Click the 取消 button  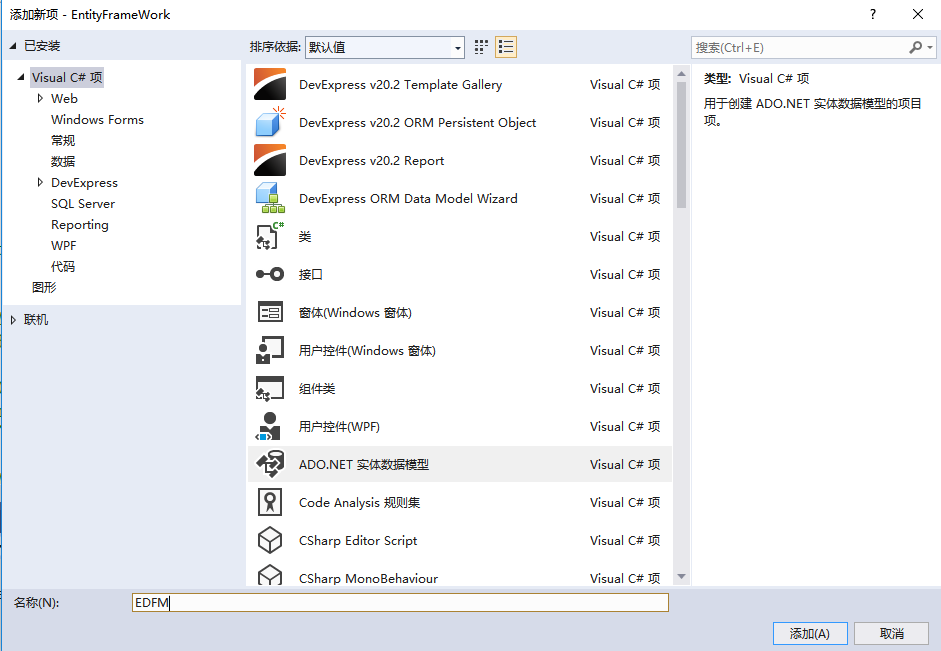(x=891, y=634)
